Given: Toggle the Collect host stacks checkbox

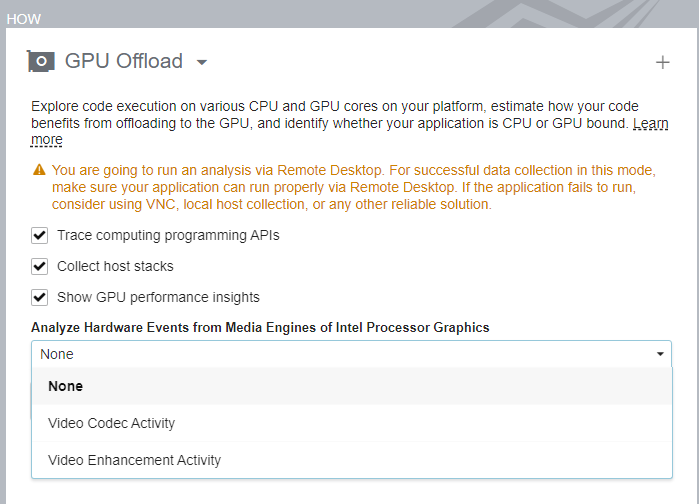Looking at the screenshot, I should pyautogui.click(x=40, y=266).
